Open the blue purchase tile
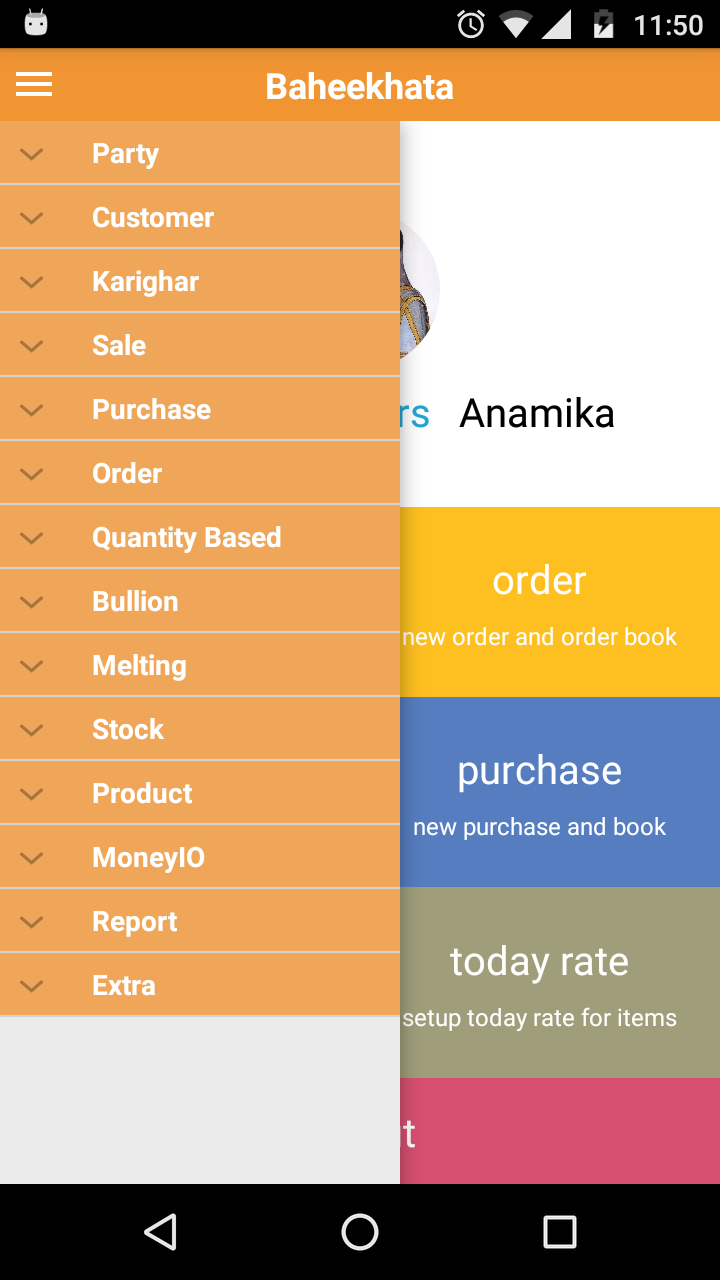This screenshot has height=1280, width=720. pos(560,792)
